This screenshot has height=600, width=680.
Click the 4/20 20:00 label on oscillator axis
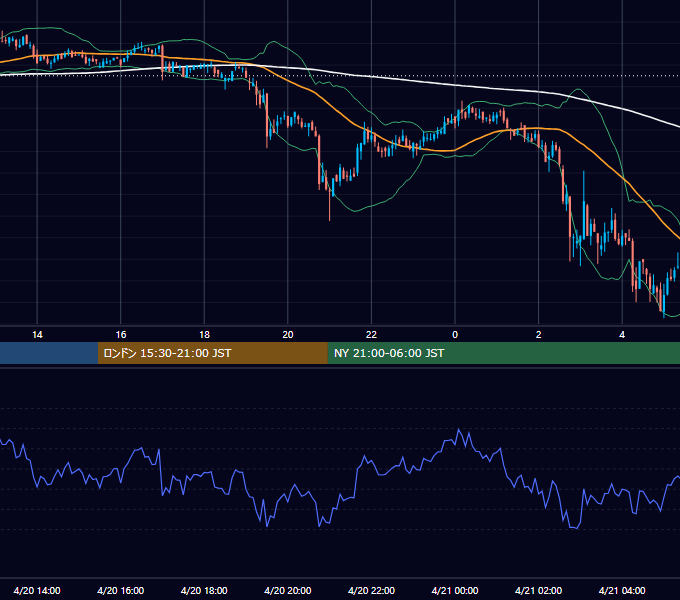288,590
